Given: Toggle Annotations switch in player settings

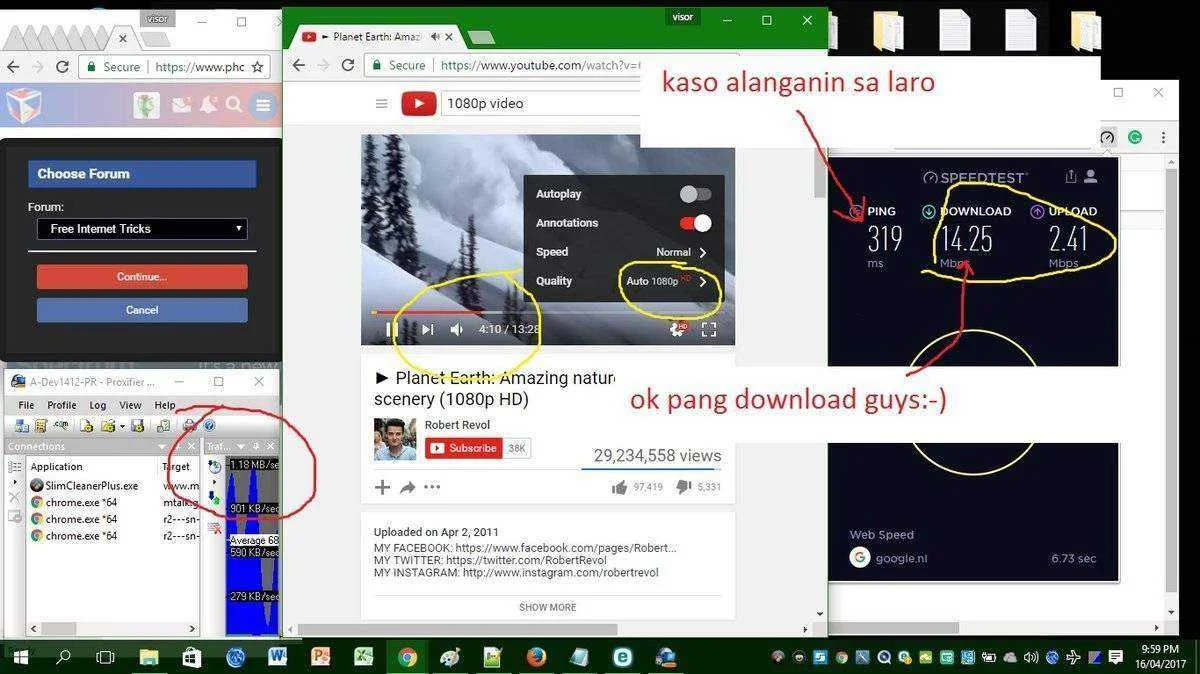Looking at the screenshot, I should point(695,223).
